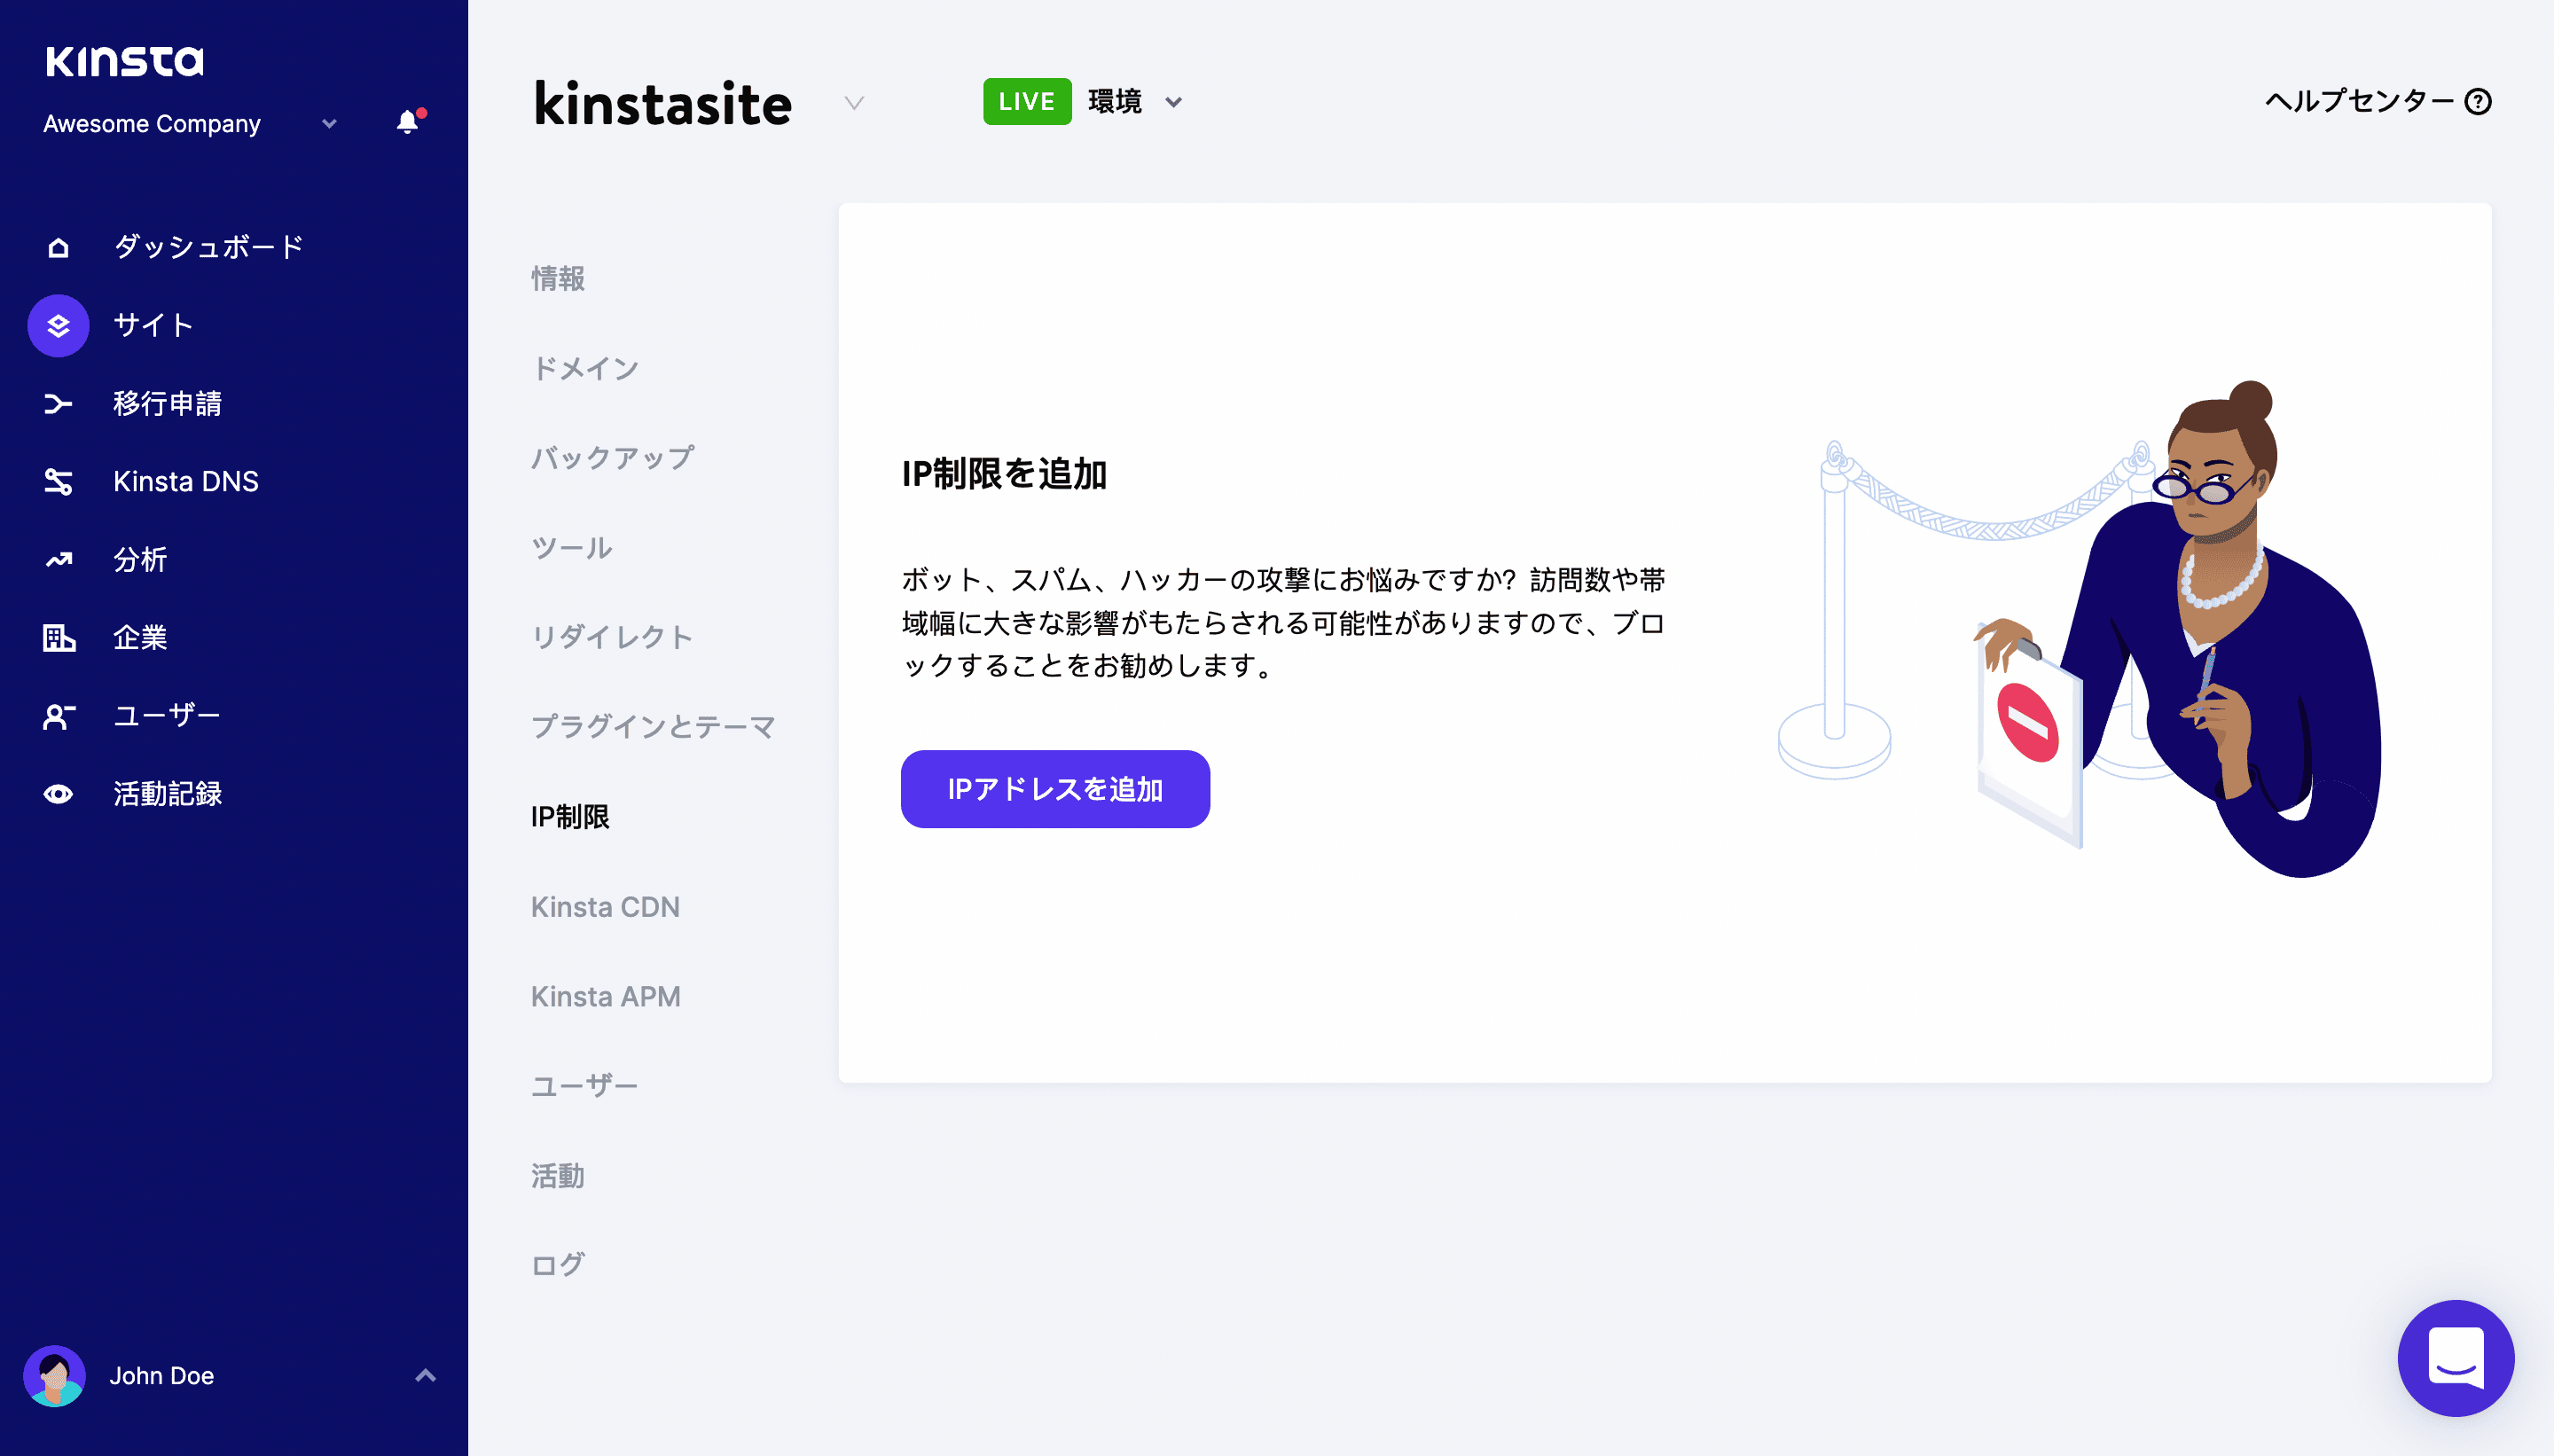Image resolution: width=2554 pixels, height=1456 pixels.
Task: Select the IP制限 tab
Action: [570, 817]
